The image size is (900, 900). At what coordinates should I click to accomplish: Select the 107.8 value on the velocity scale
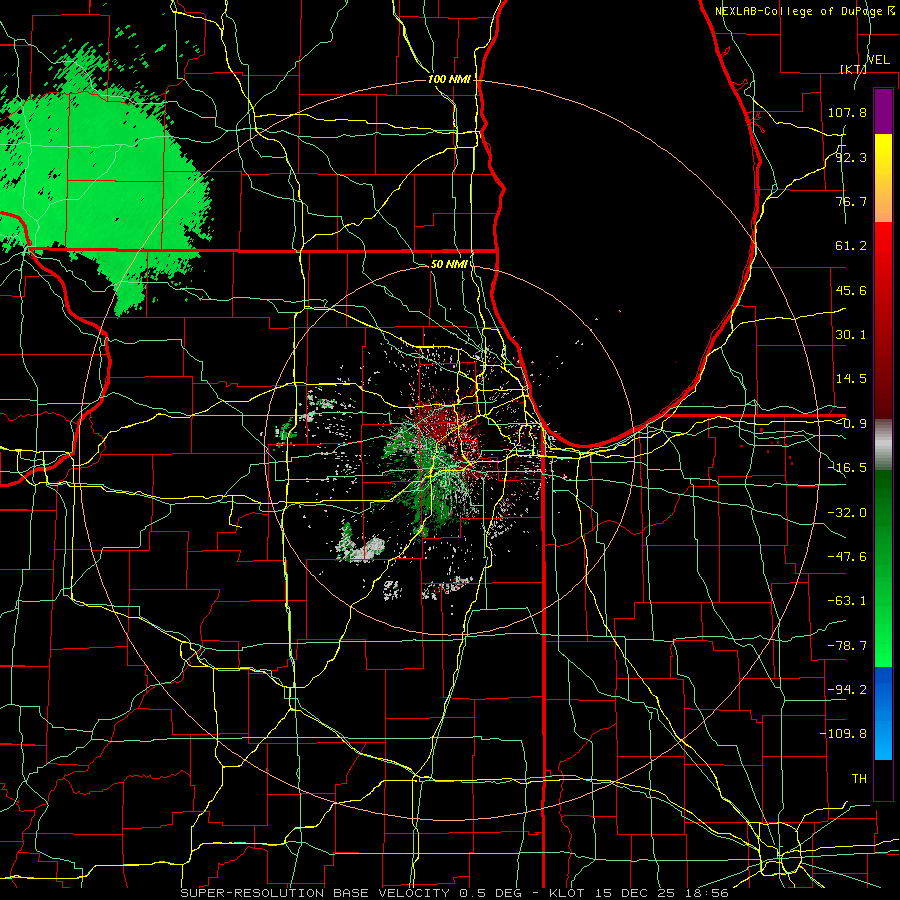tap(847, 112)
